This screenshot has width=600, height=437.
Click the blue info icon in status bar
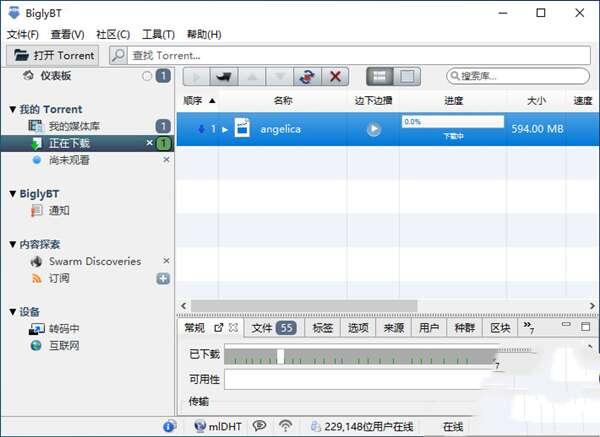[x=169, y=426]
